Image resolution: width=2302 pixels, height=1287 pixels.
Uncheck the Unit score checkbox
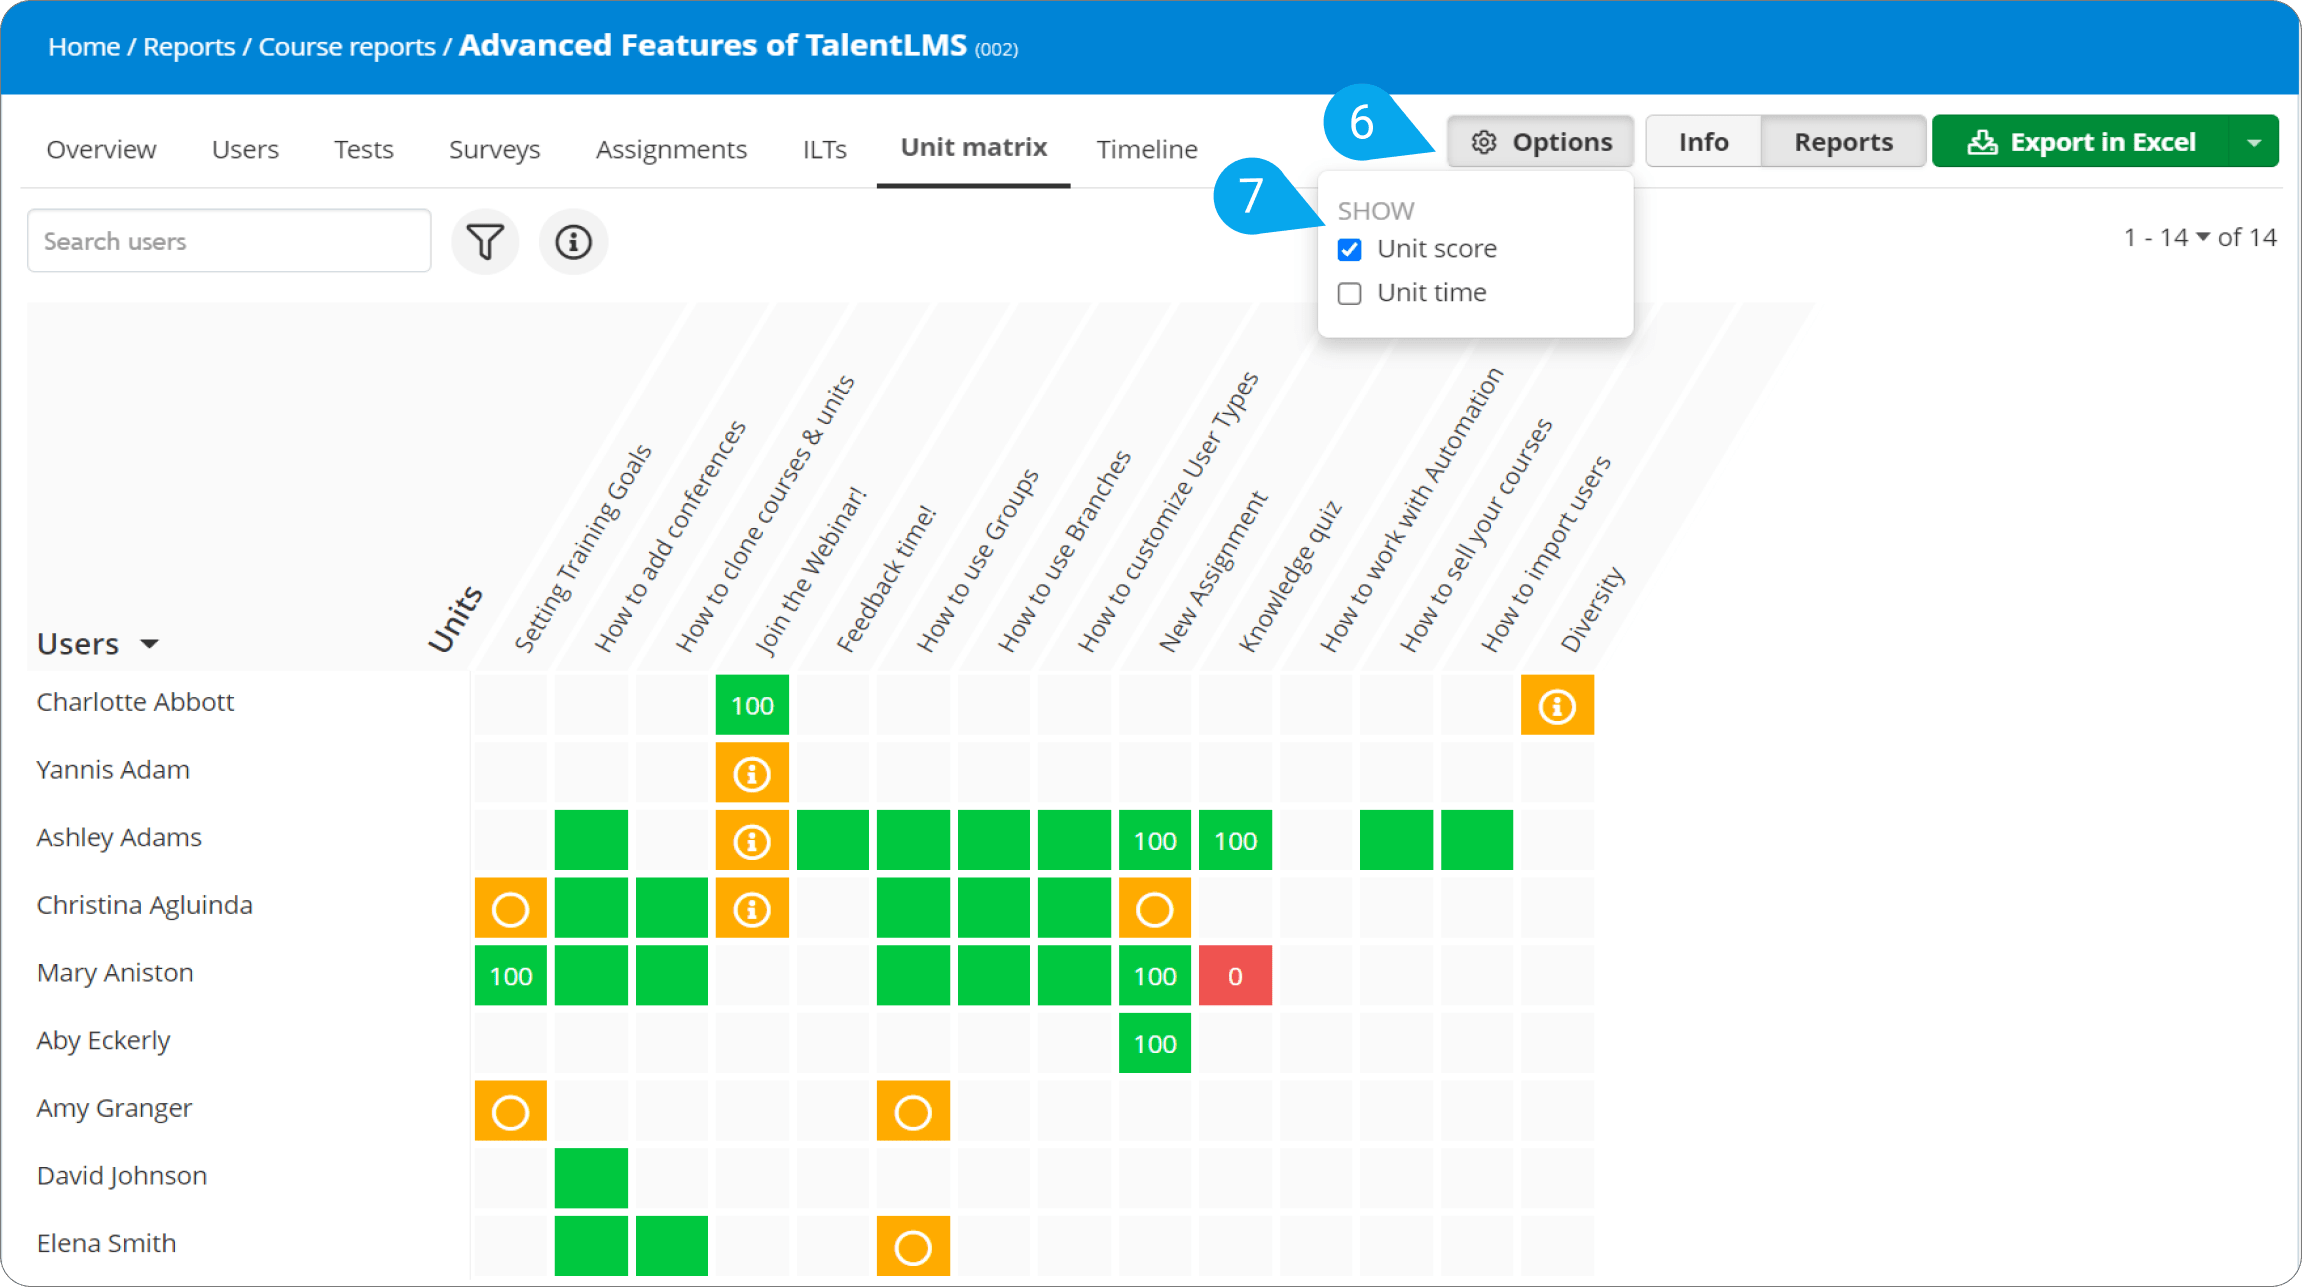tap(1349, 249)
